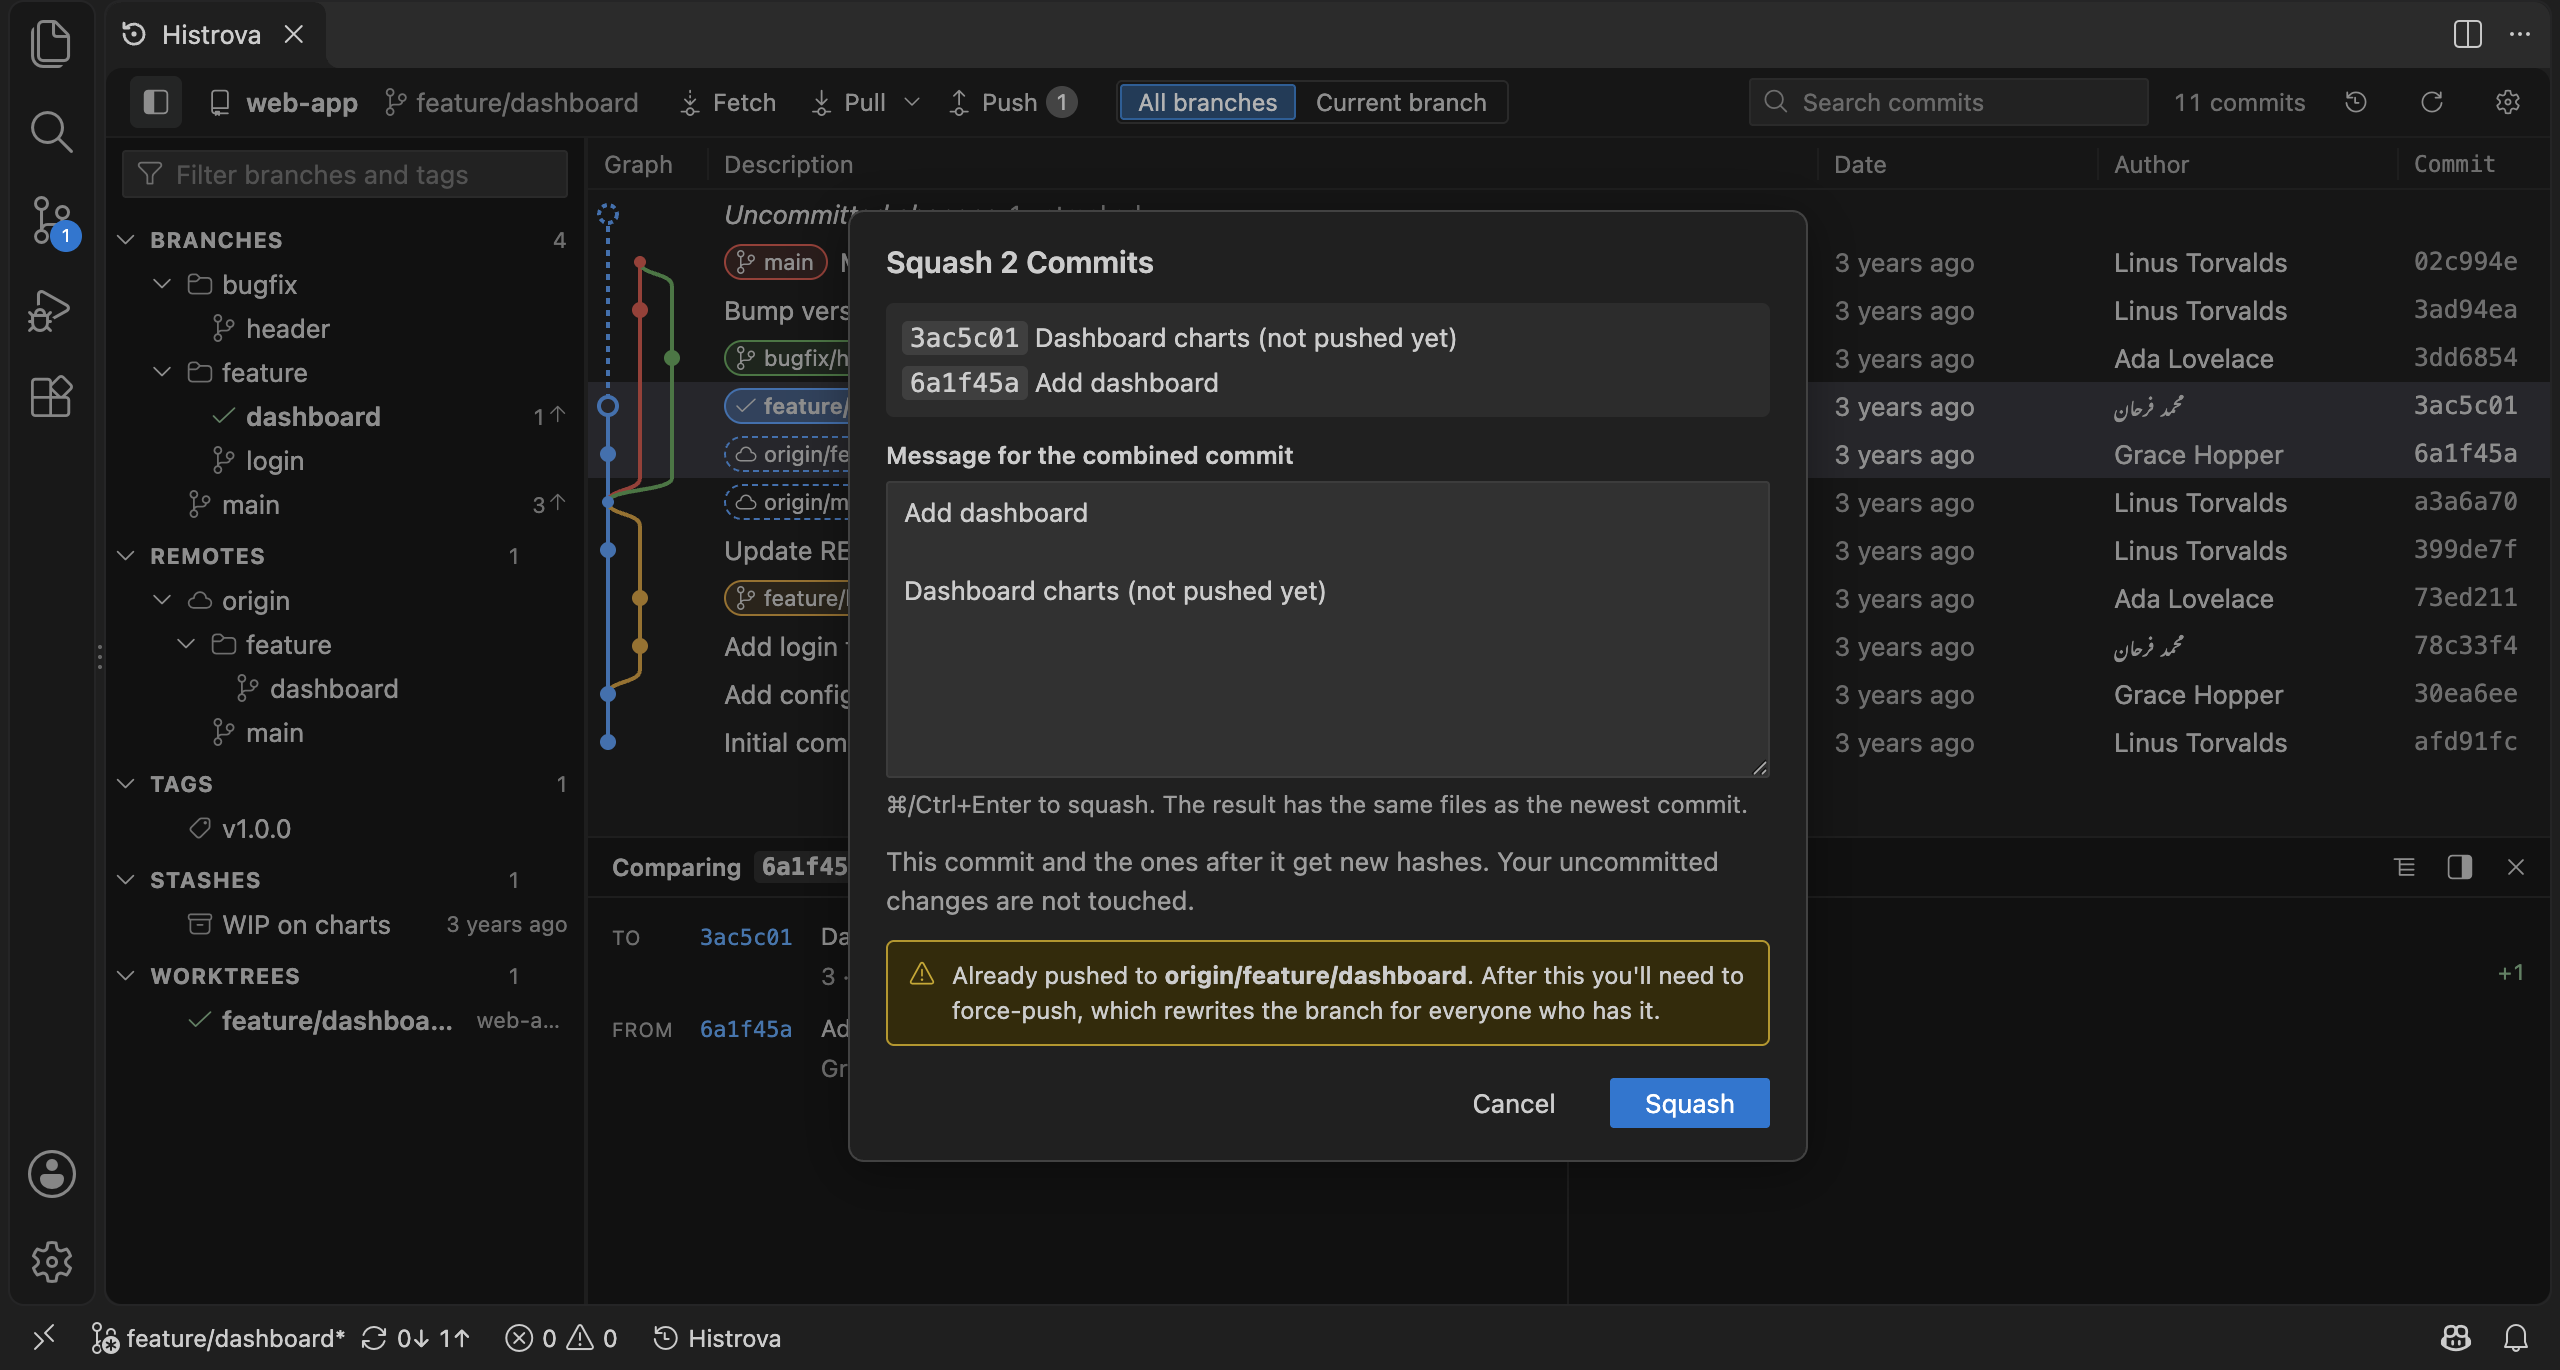The width and height of the screenshot is (2560, 1370).
Task: Click Cancel in squash dialog
Action: [1513, 1103]
